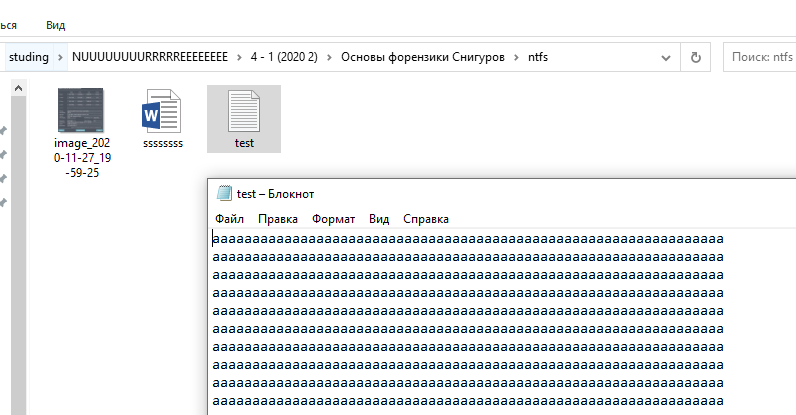796x415 pixels.
Task: Refresh the ntfs folder view
Action: tap(695, 57)
